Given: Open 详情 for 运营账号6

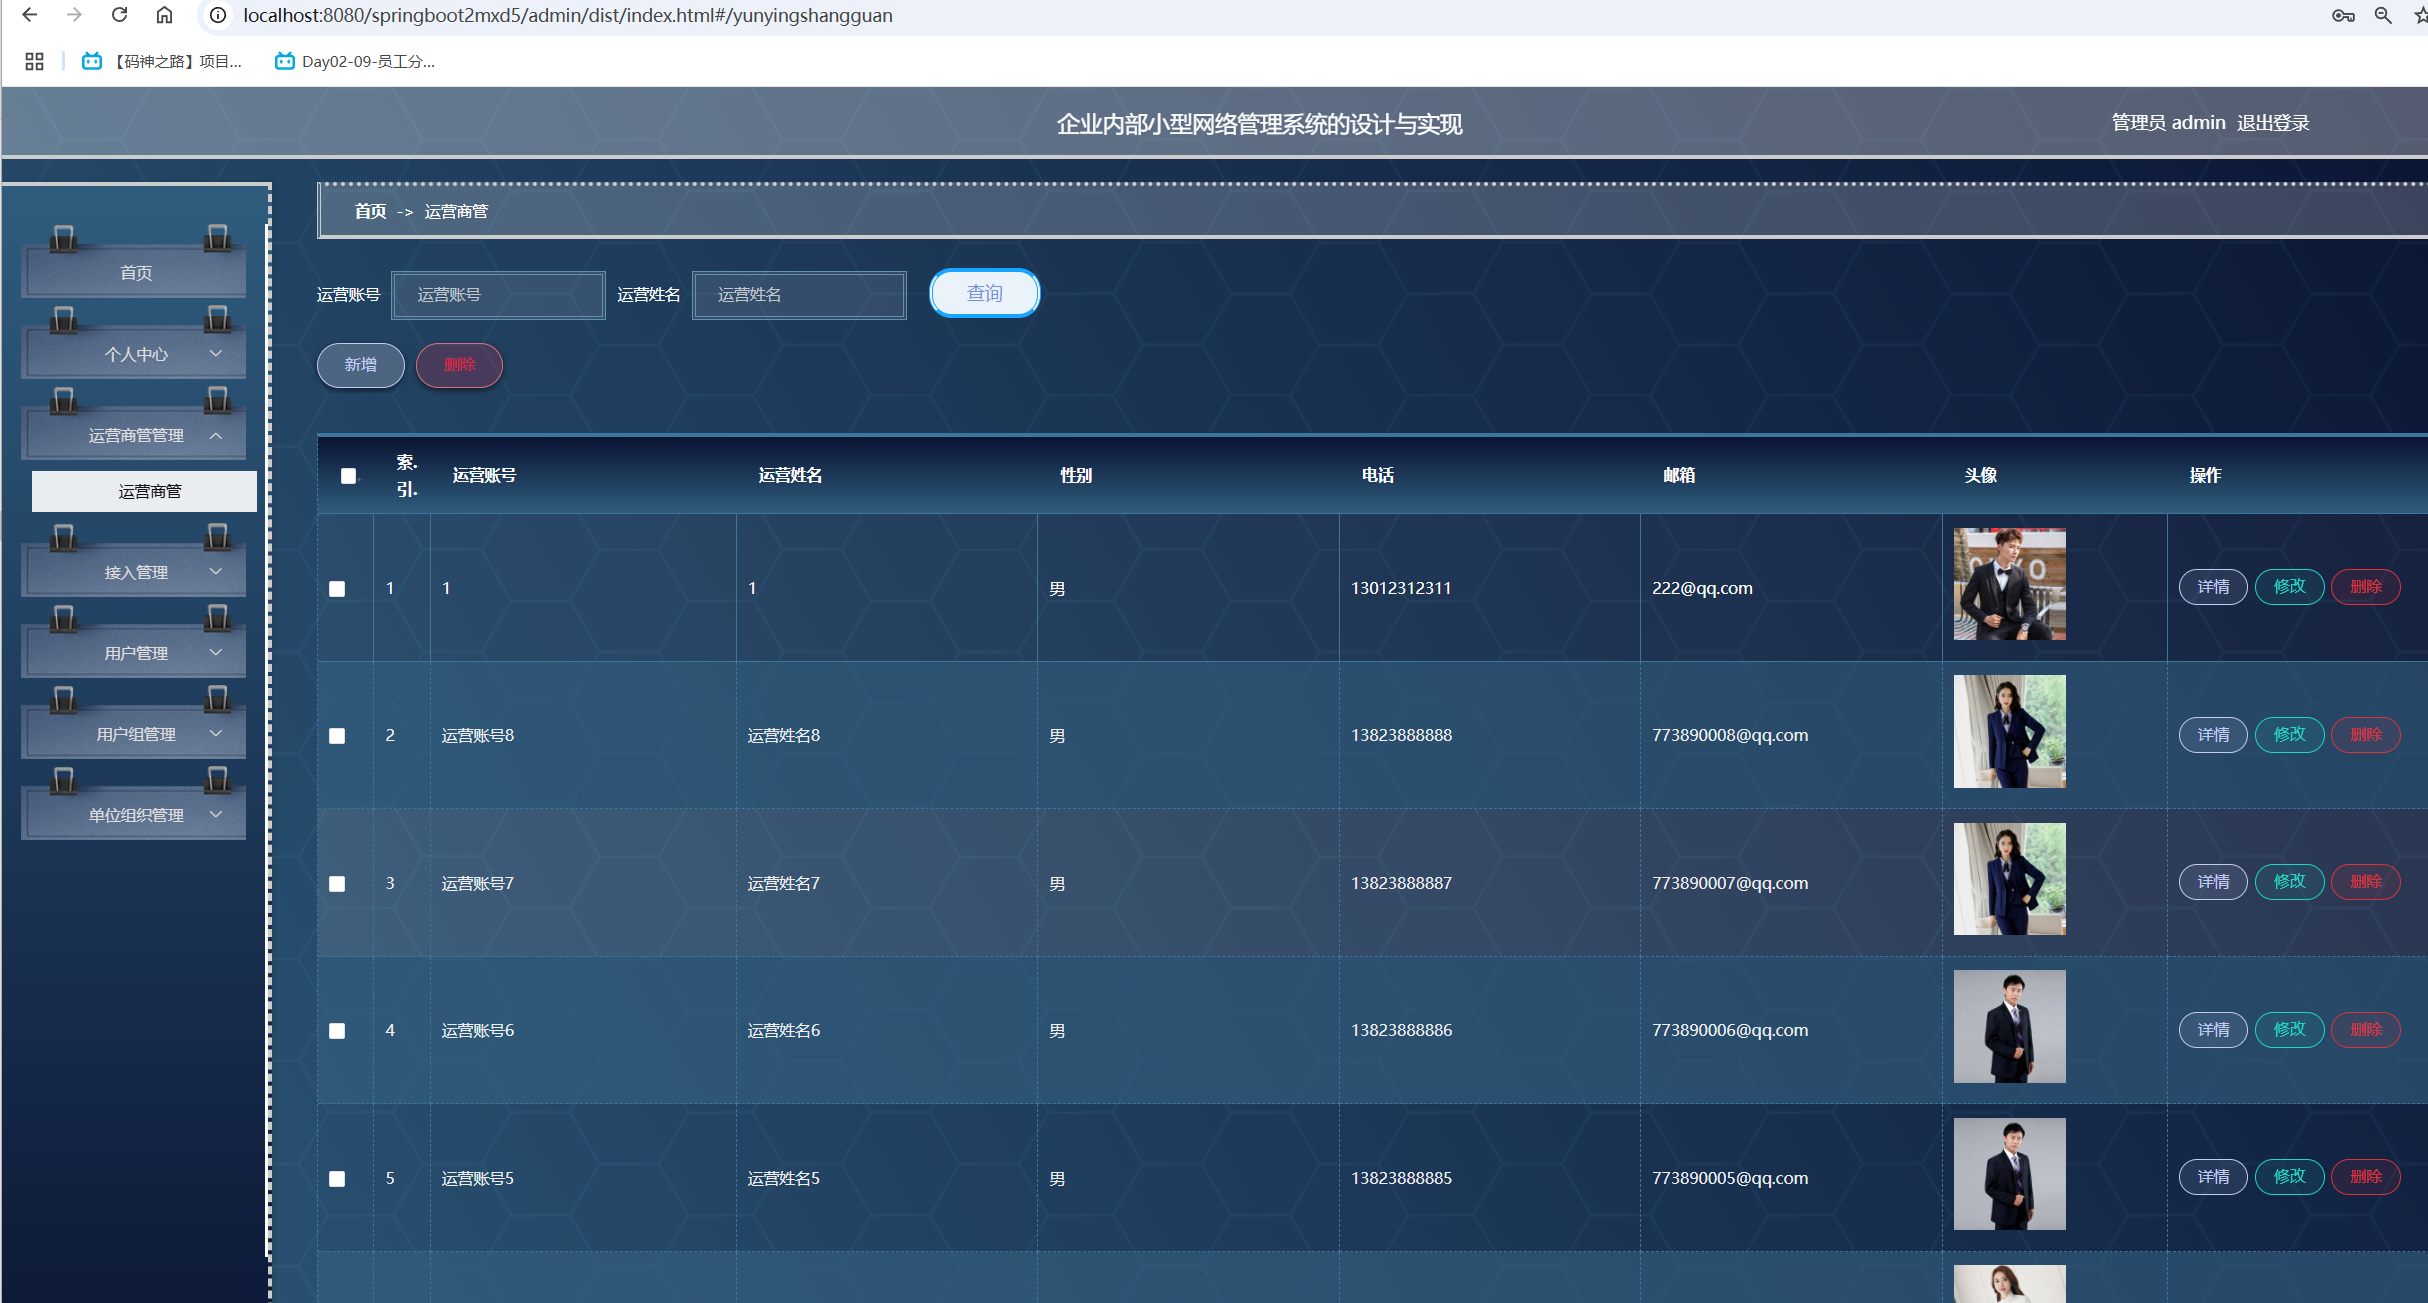Looking at the screenshot, I should [2213, 1030].
